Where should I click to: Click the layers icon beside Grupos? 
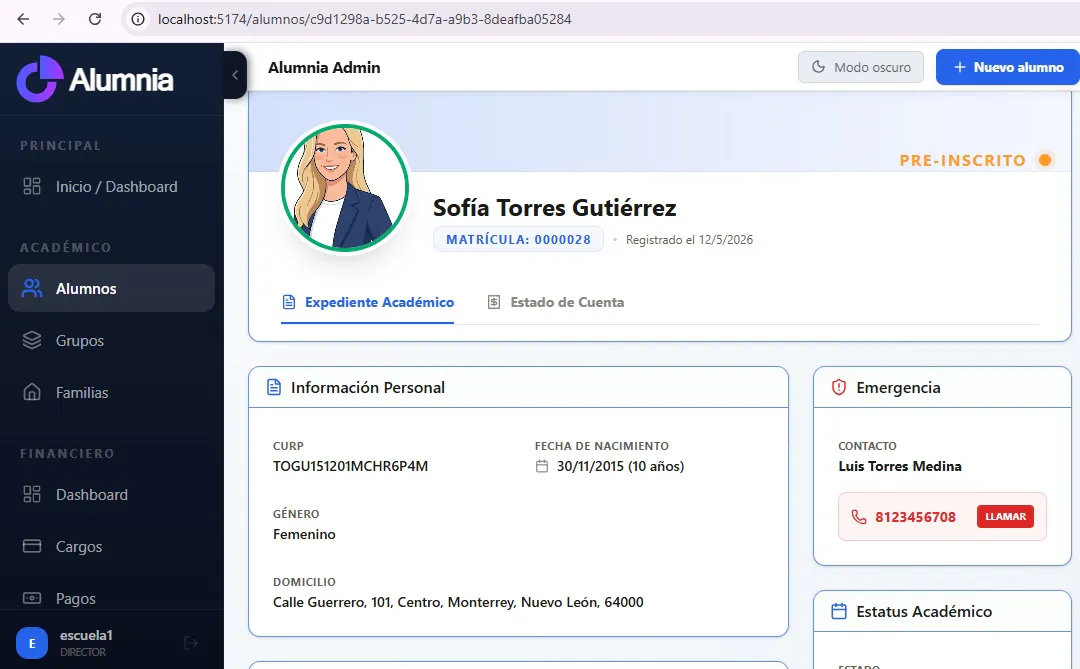point(32,340)
